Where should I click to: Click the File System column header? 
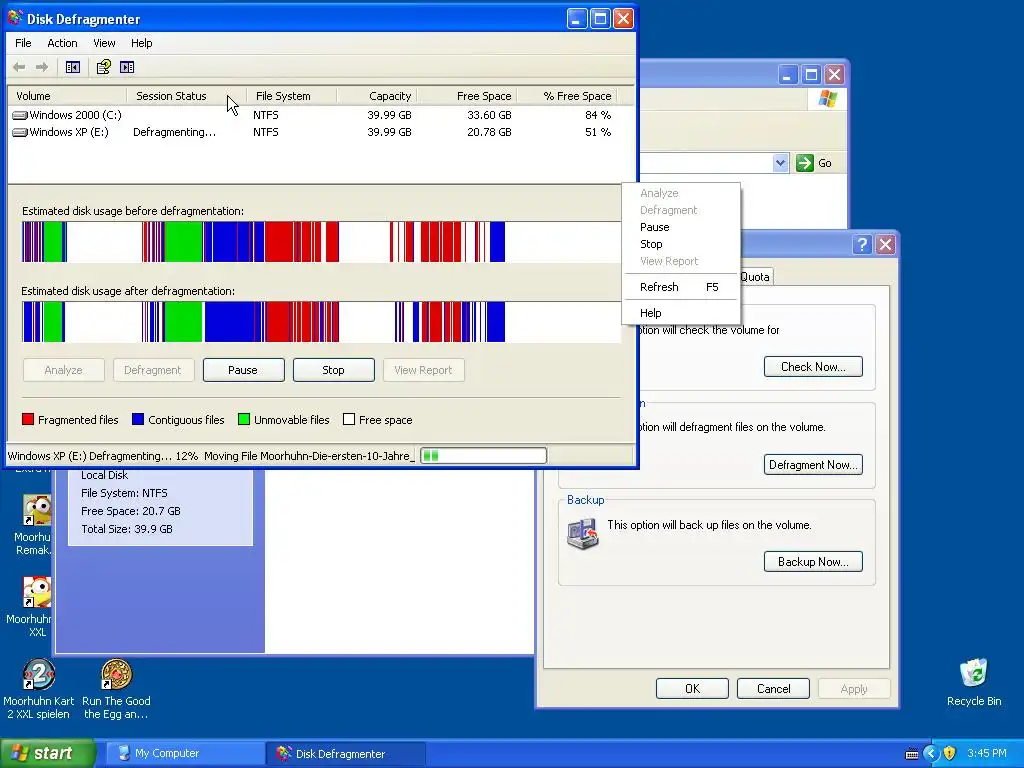(x=291, y=96)
